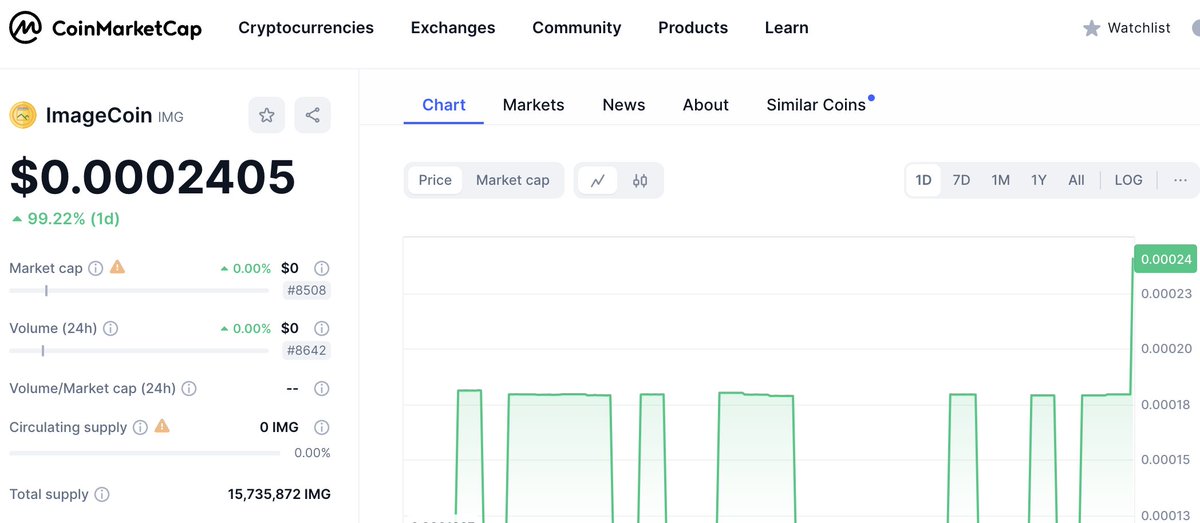Switch to line chart view
Screen dimensions: 1200x523
(598, 180)
